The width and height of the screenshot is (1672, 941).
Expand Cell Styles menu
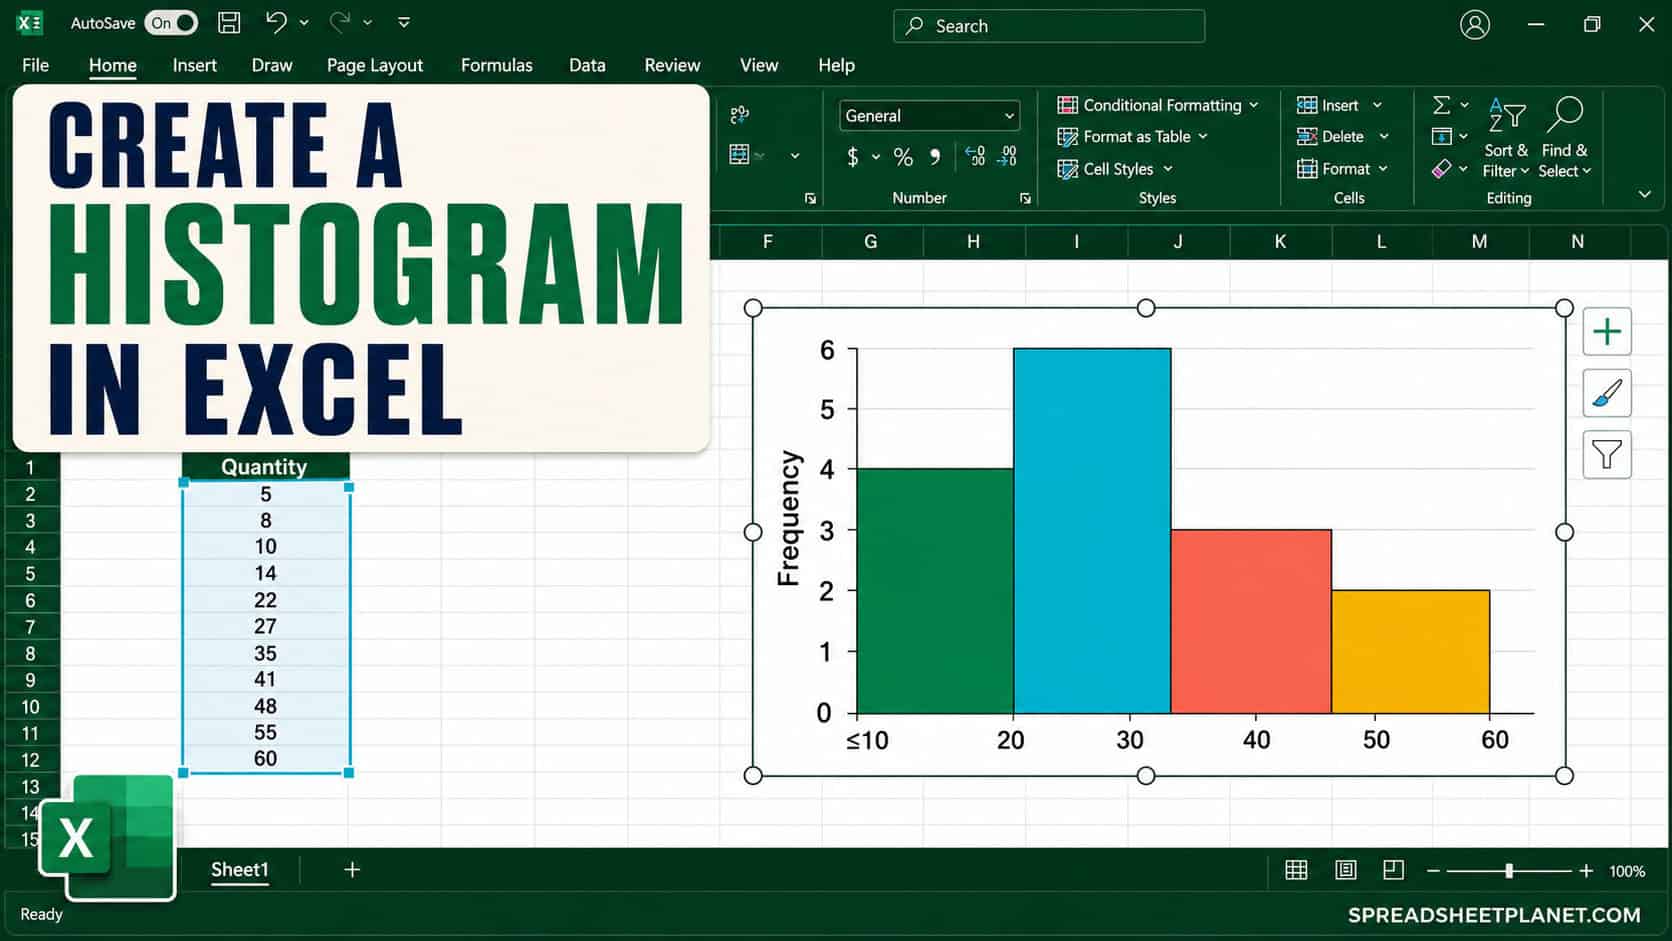pos(1115,169)
